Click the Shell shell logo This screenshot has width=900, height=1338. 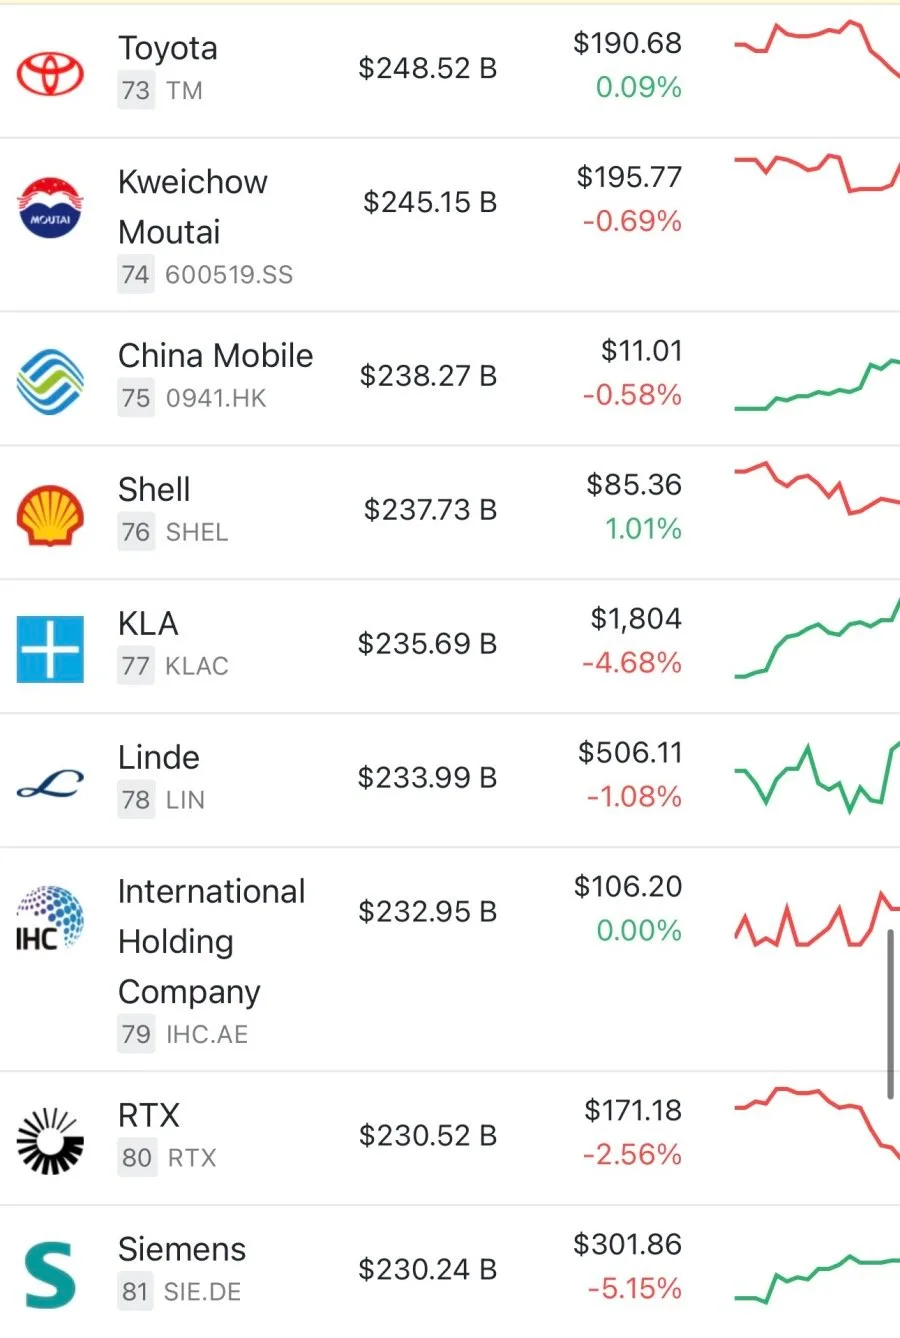pyautogui.click(x=50, y=515)
